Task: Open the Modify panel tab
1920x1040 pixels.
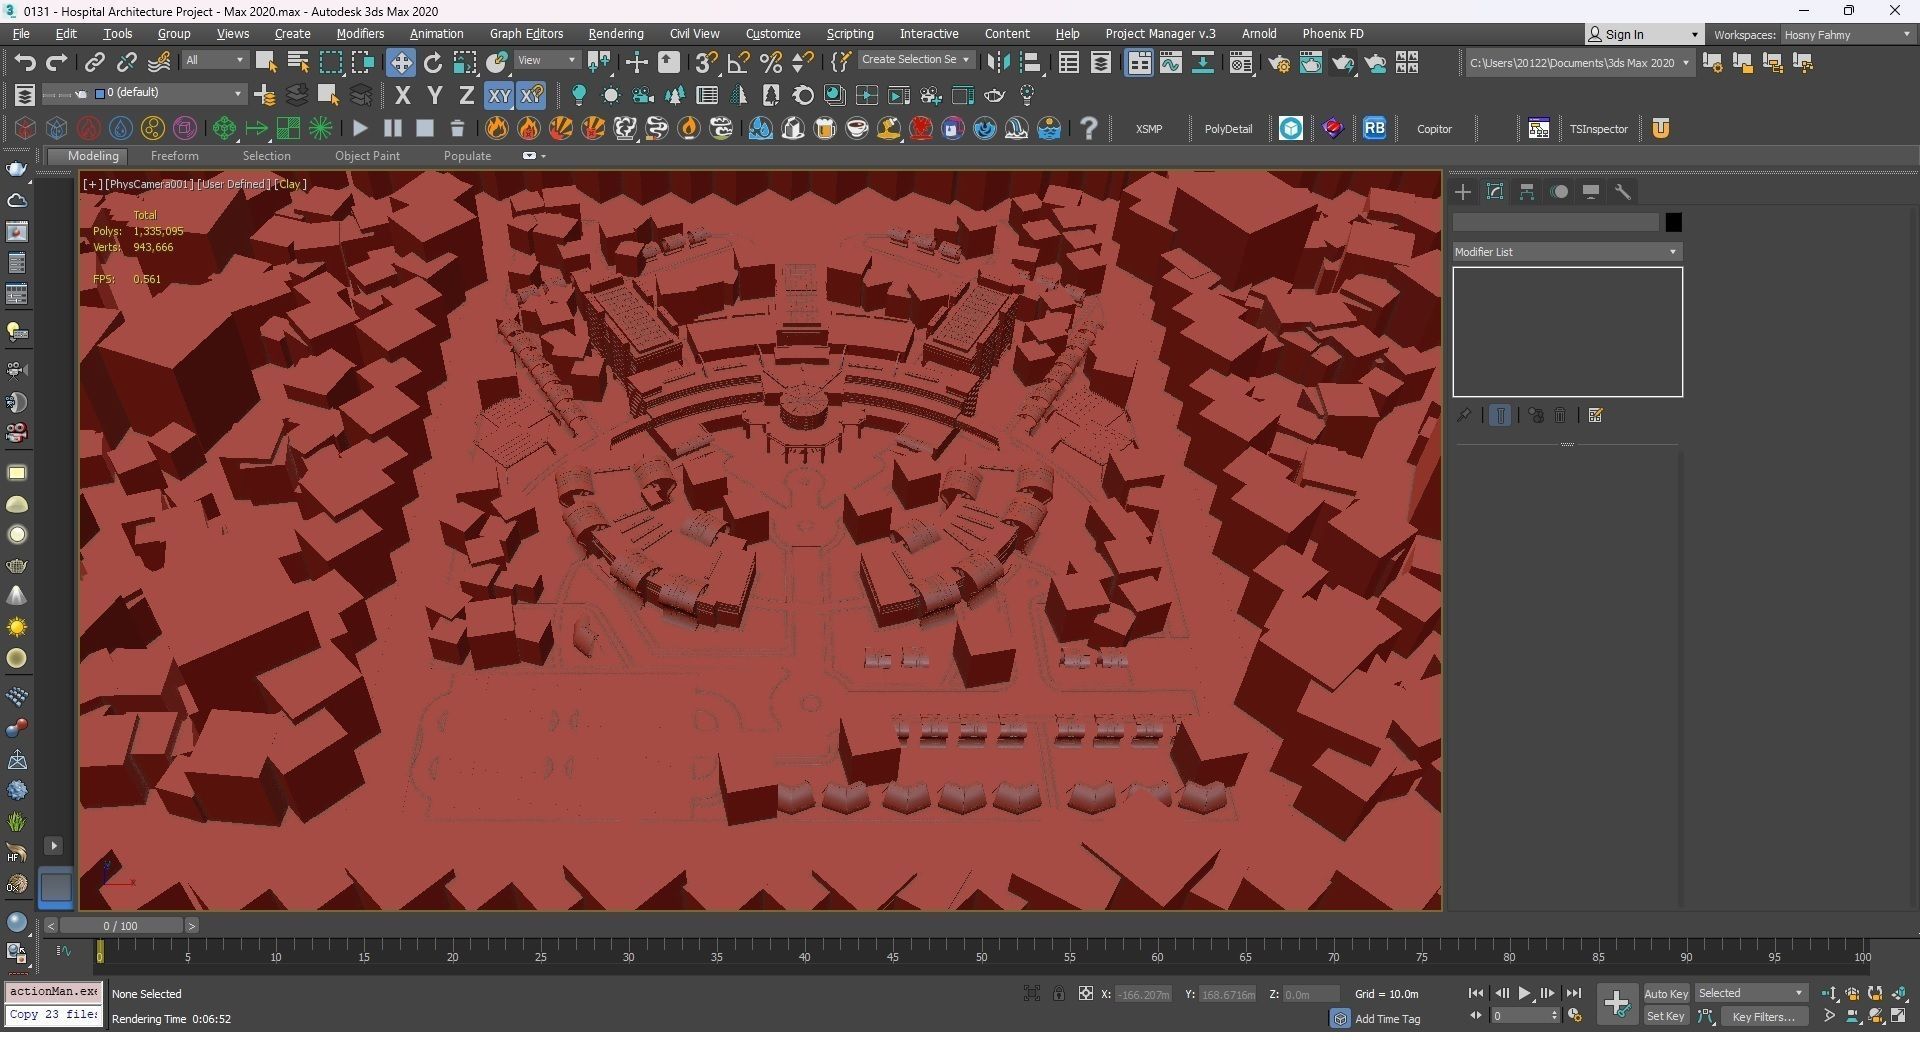Action: tap(1495, 192)
